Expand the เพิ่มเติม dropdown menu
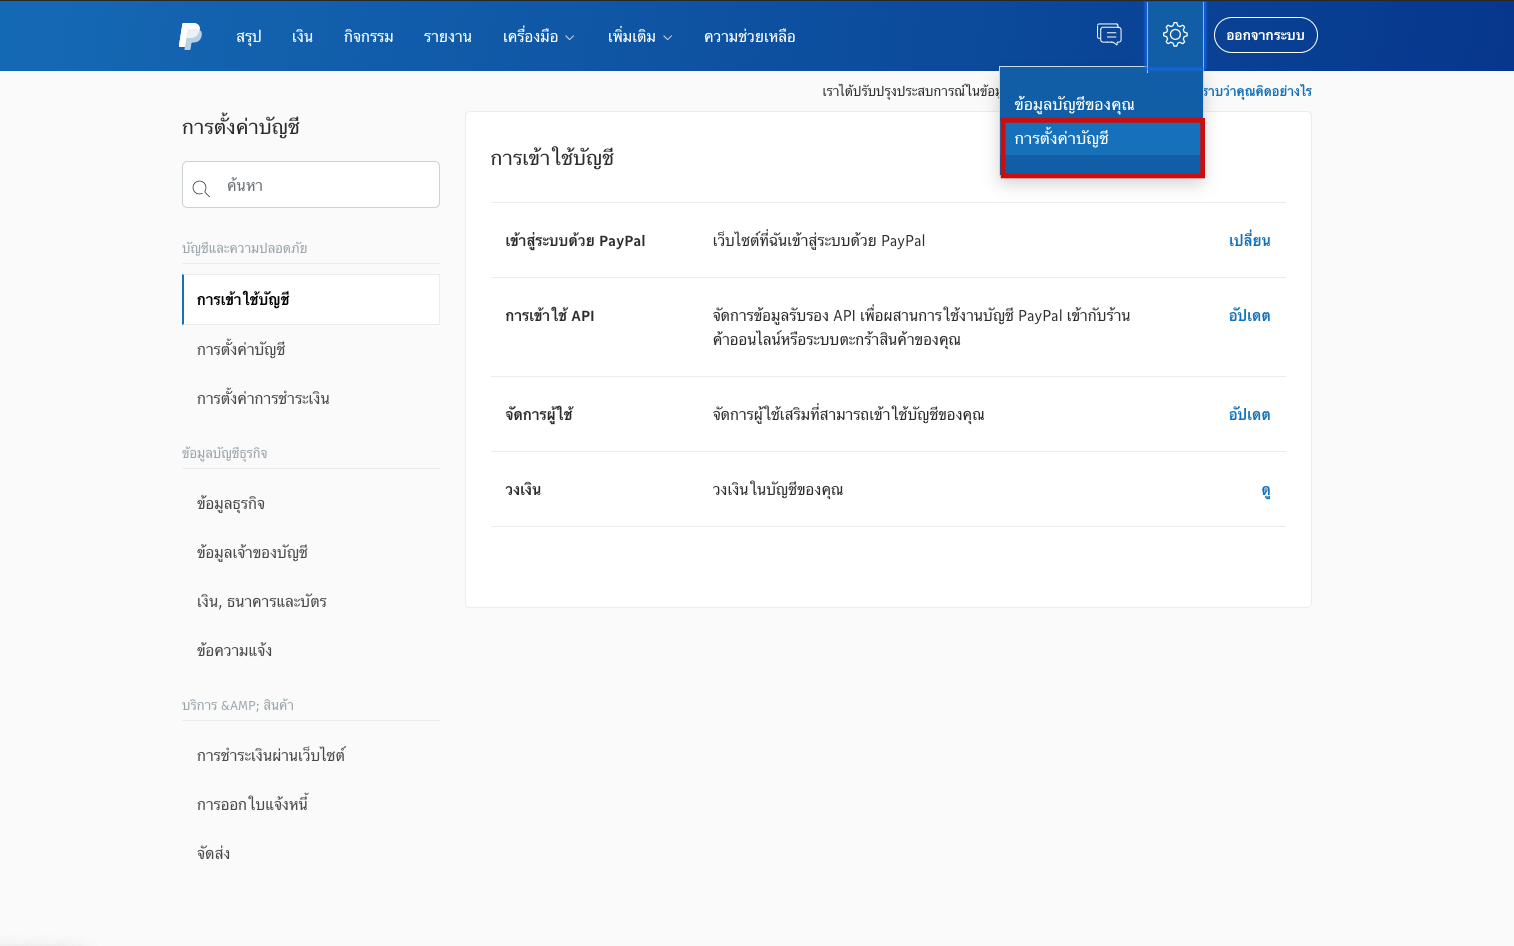This screenshot has width=1514, height=946. coord(639,37)
